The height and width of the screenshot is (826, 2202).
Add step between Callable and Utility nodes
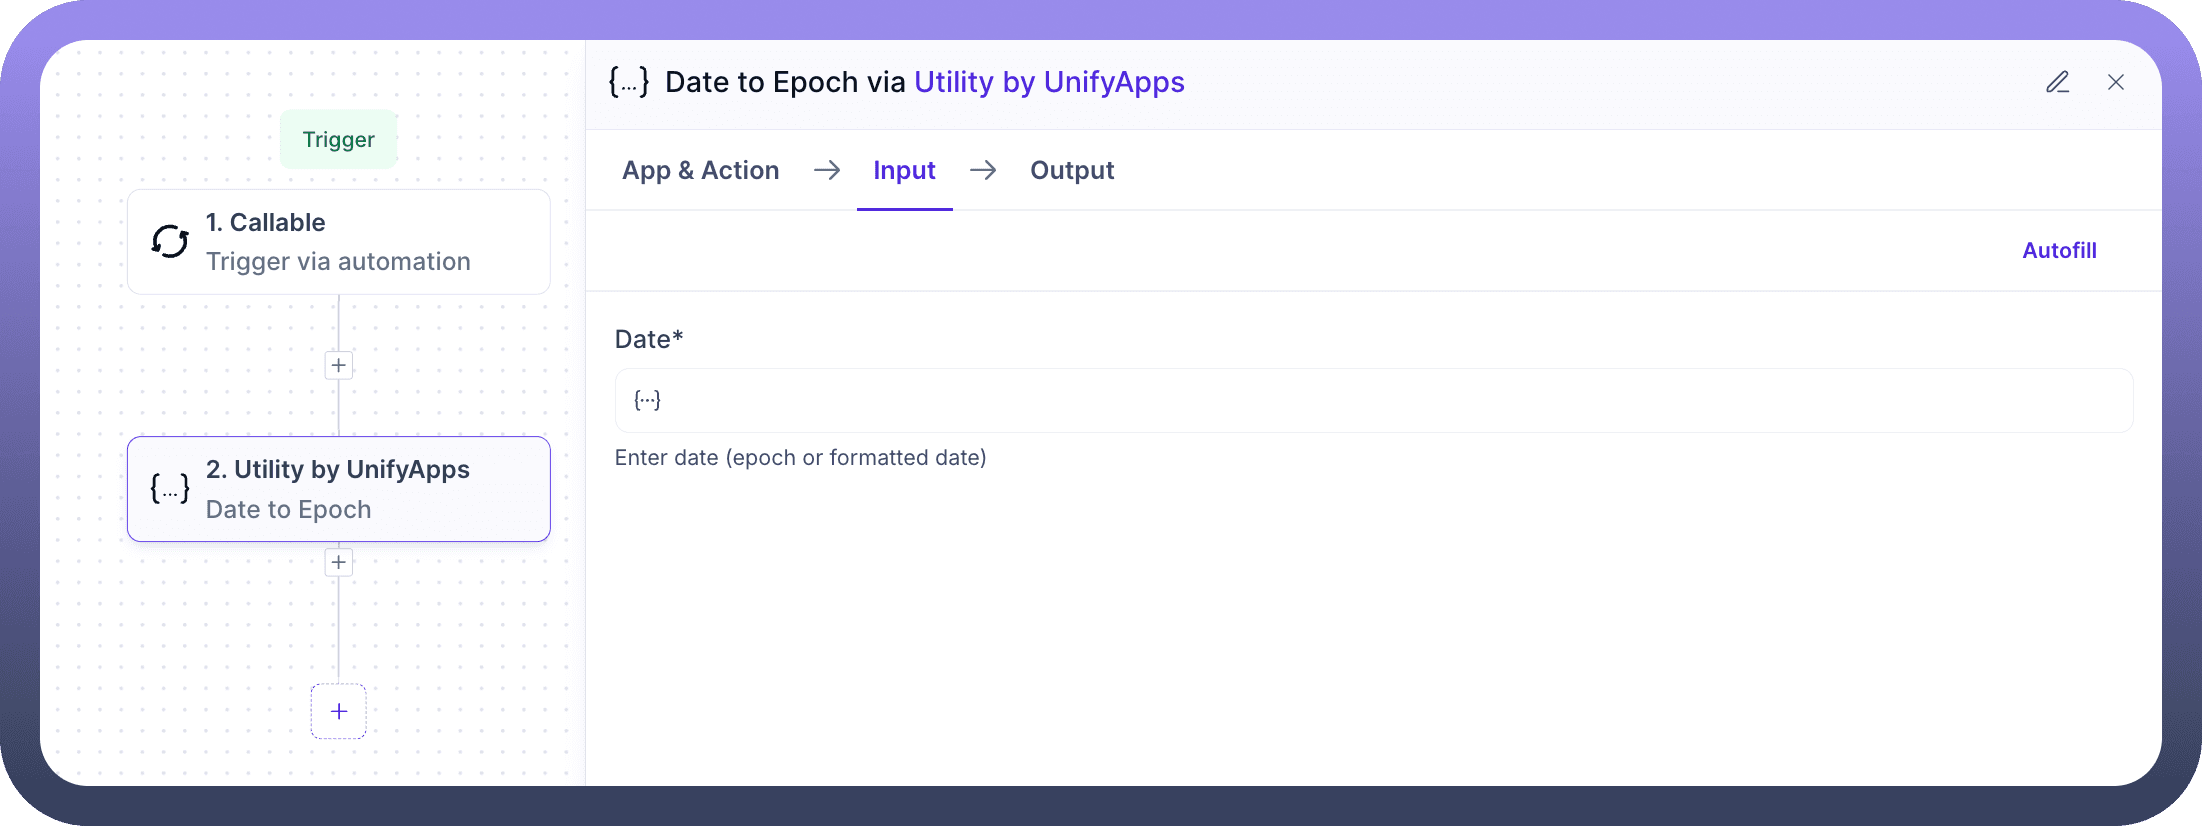(339, 365)
